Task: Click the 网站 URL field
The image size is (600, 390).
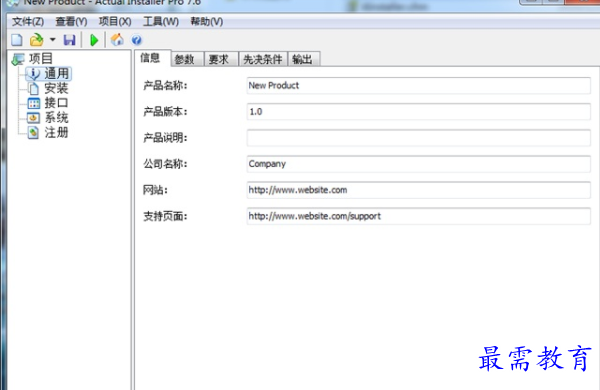Action: click(419, 190)
